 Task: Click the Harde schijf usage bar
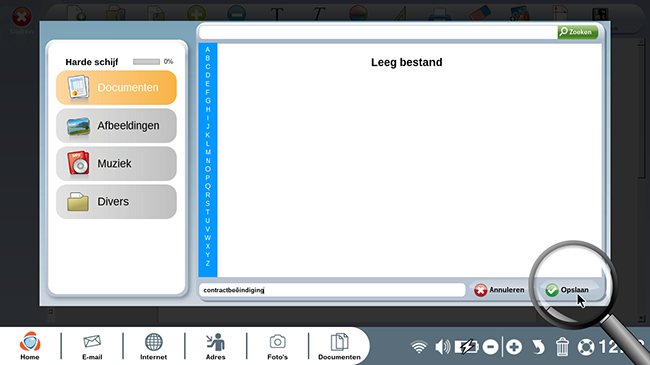coord(146,62)
